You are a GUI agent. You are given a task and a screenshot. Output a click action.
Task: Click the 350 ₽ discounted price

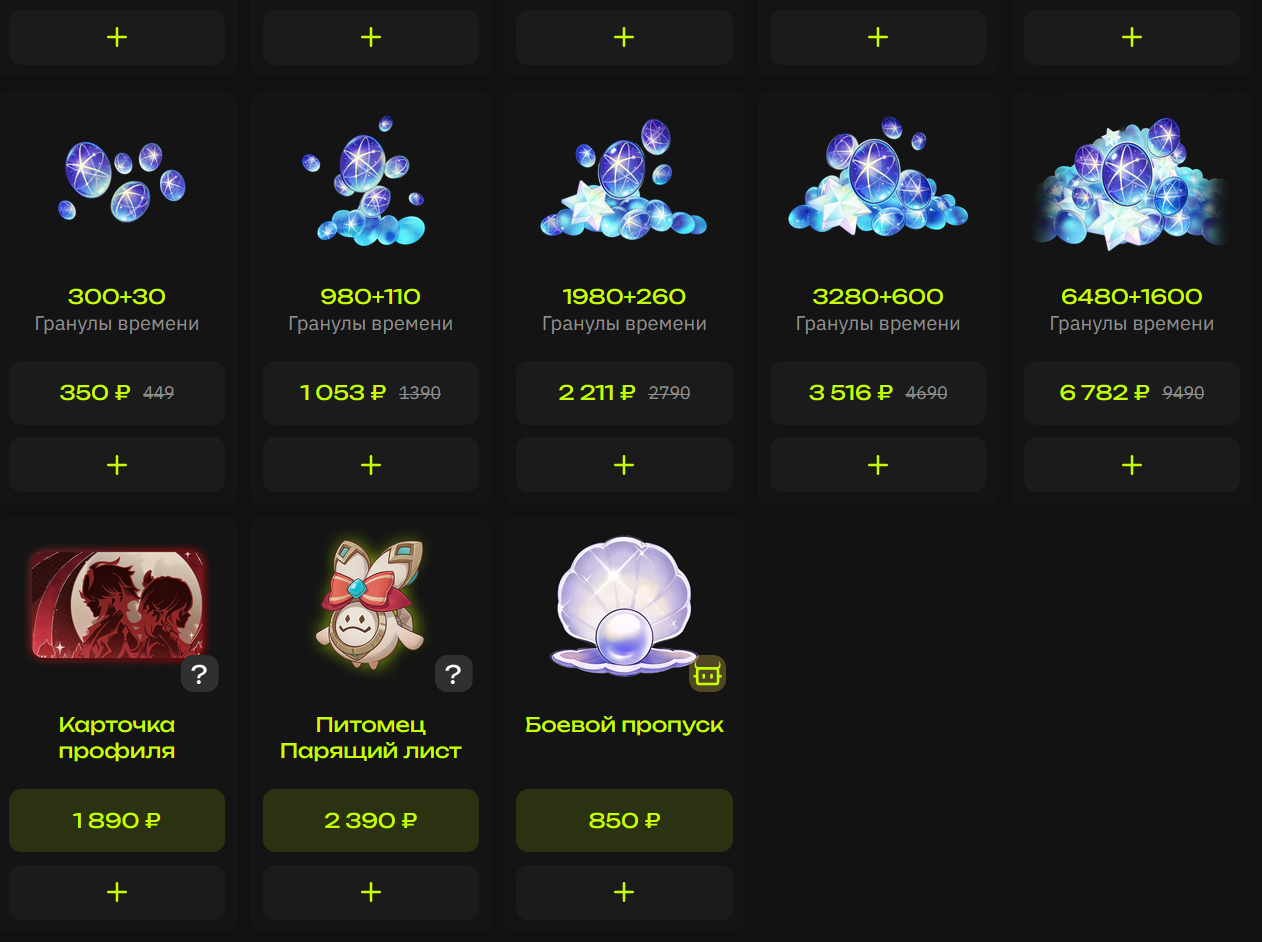(x=95, y=393)
